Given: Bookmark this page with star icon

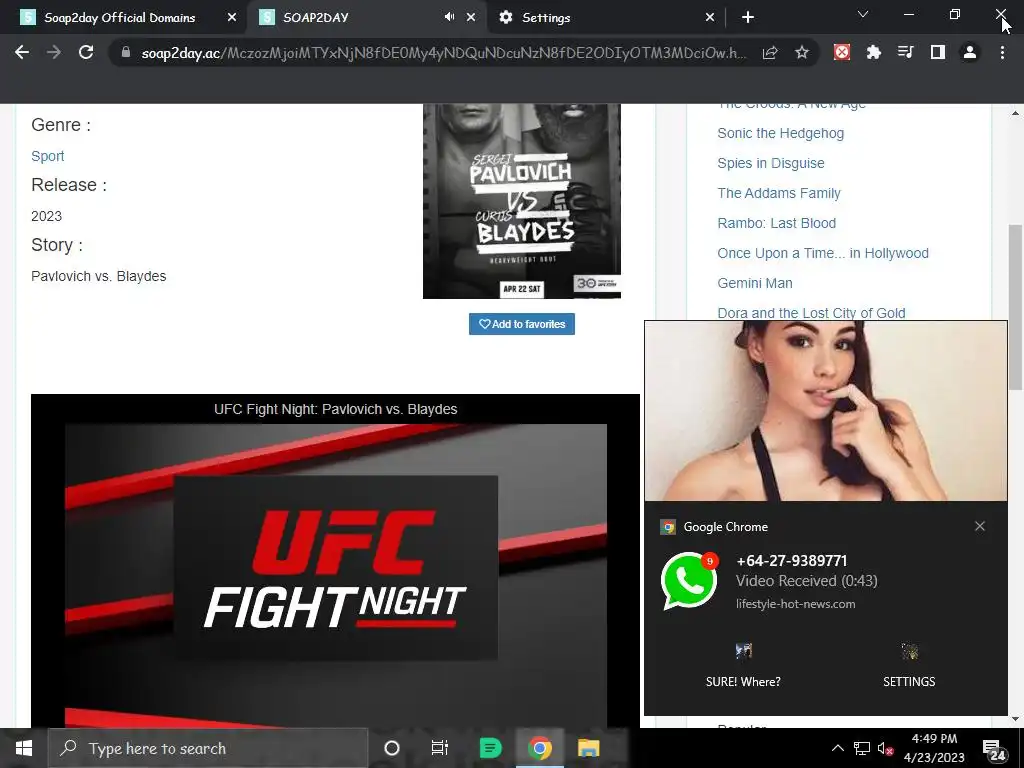Looking at the screenshot, I should pos(802,52).
